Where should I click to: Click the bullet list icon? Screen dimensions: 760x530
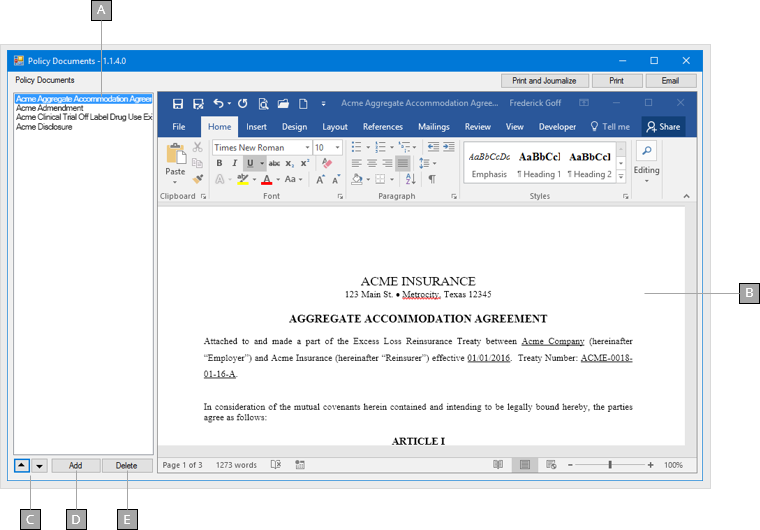click(x=356, y=147)
